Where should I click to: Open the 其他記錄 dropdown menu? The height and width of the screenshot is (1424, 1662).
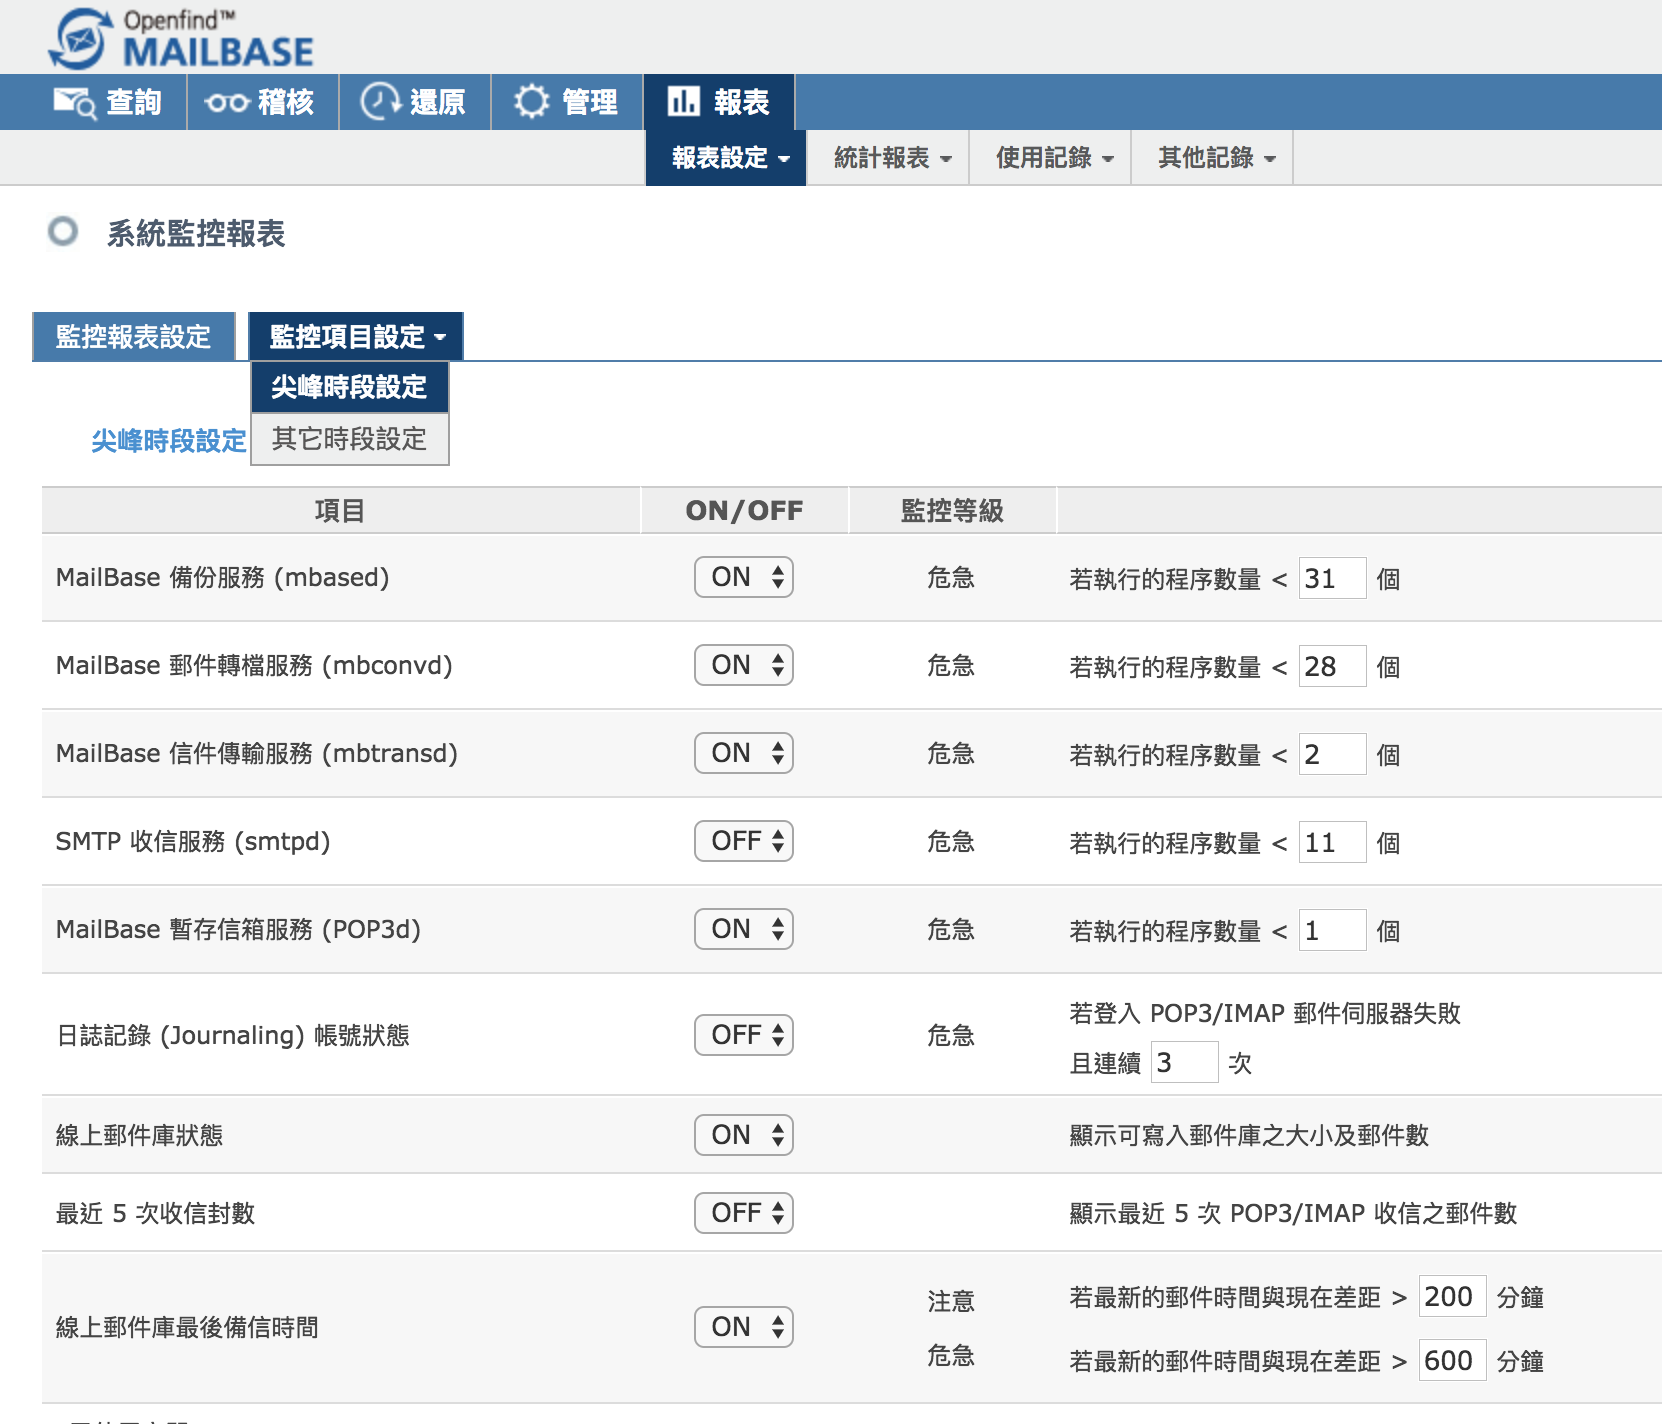pos(1213,157)
